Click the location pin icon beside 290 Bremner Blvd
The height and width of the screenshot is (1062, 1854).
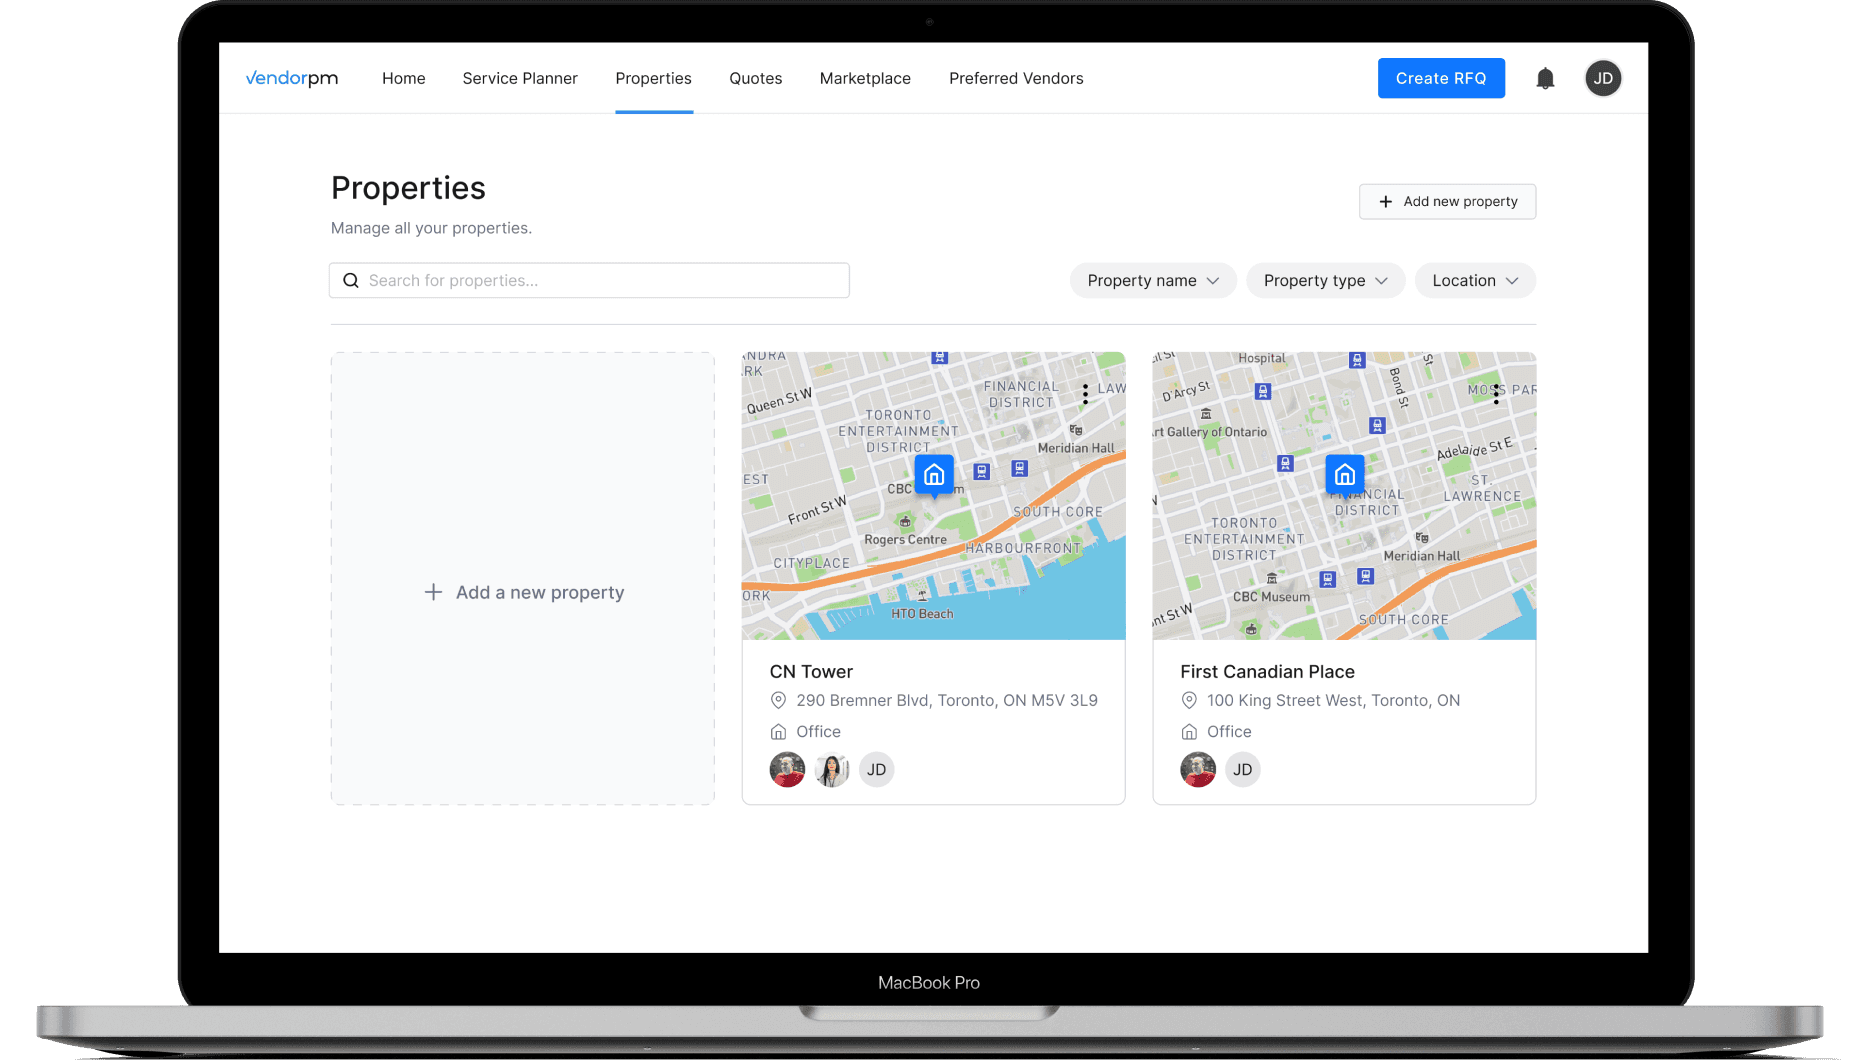click(778, 700)
